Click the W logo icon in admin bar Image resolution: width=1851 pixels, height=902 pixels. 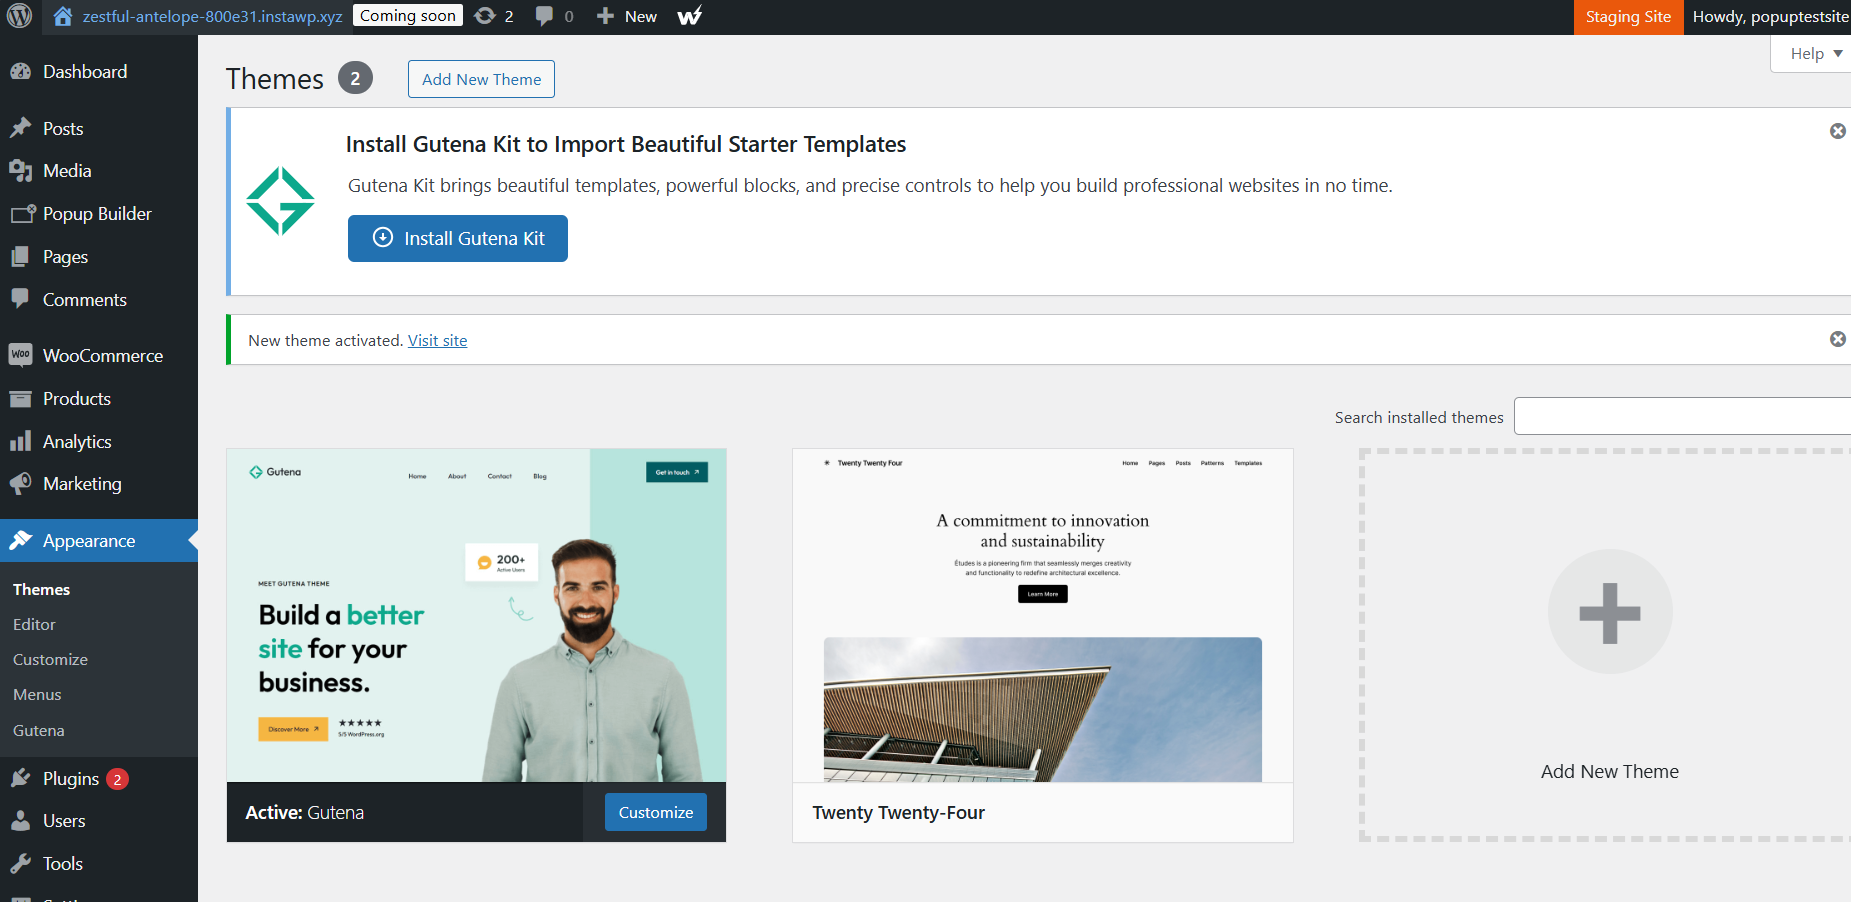point(689,16)
